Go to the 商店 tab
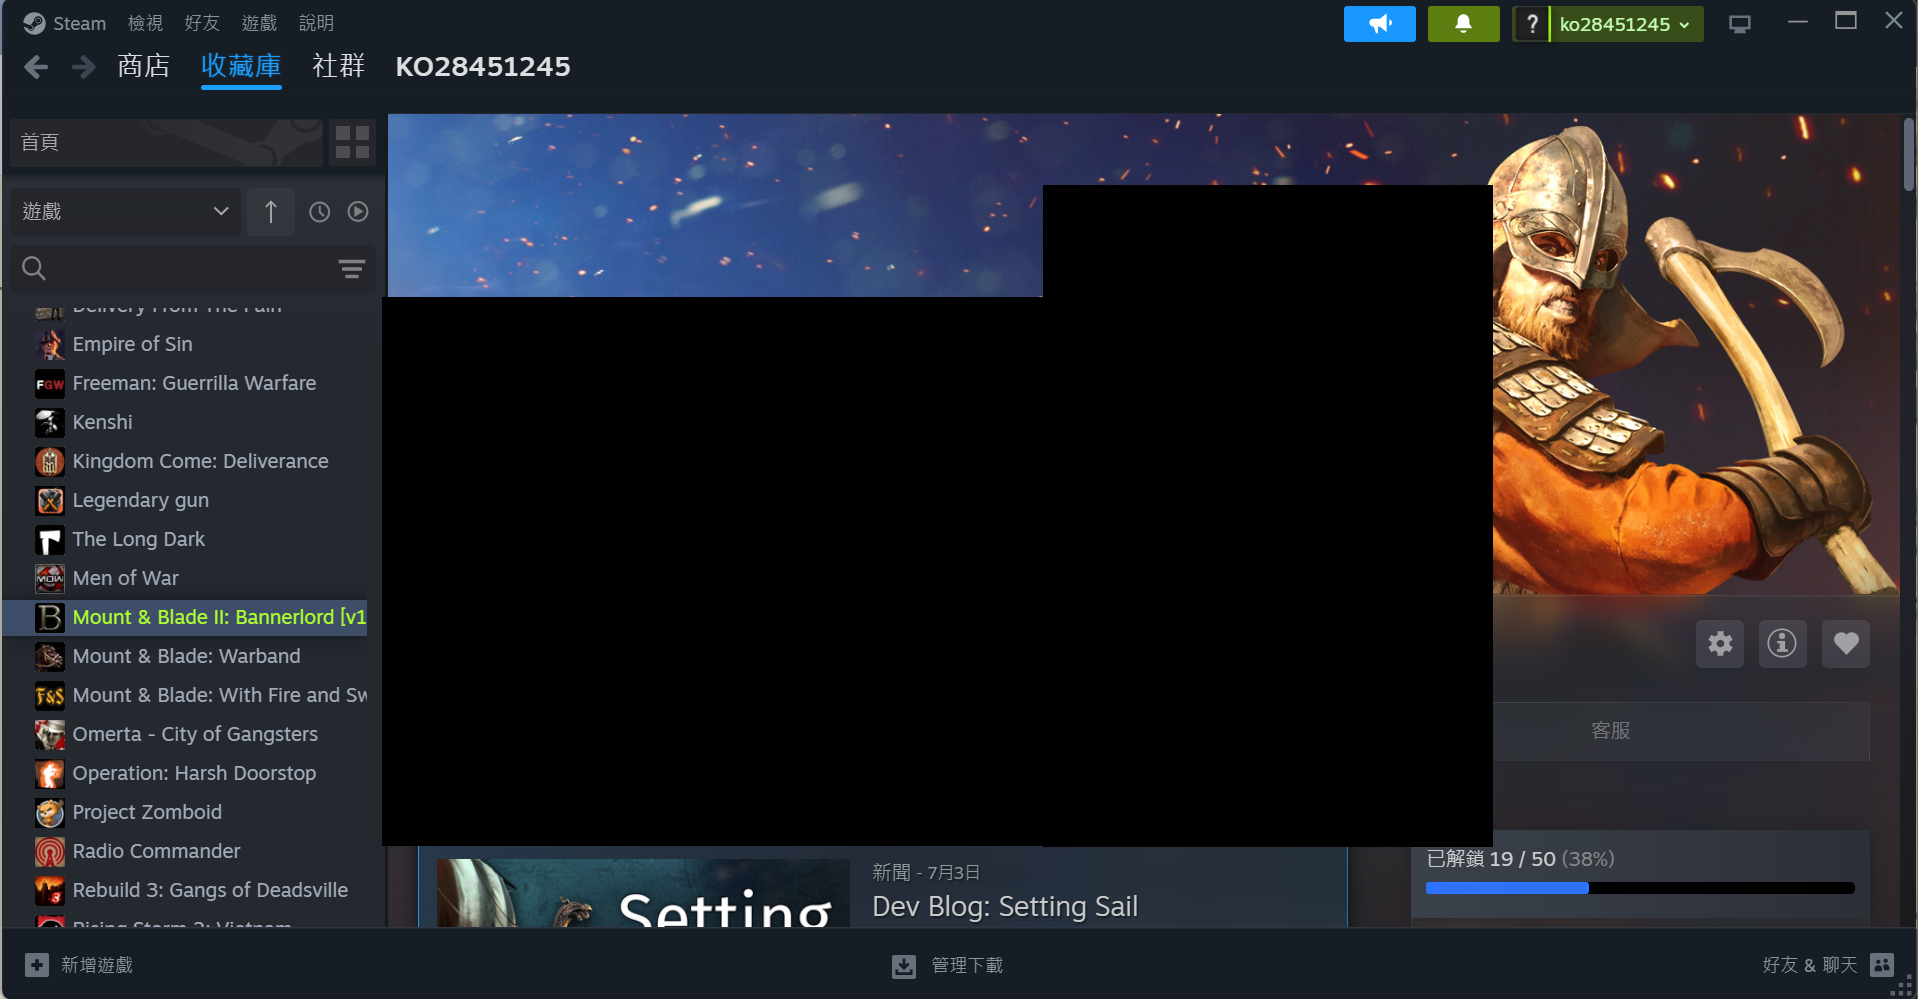 144,66
